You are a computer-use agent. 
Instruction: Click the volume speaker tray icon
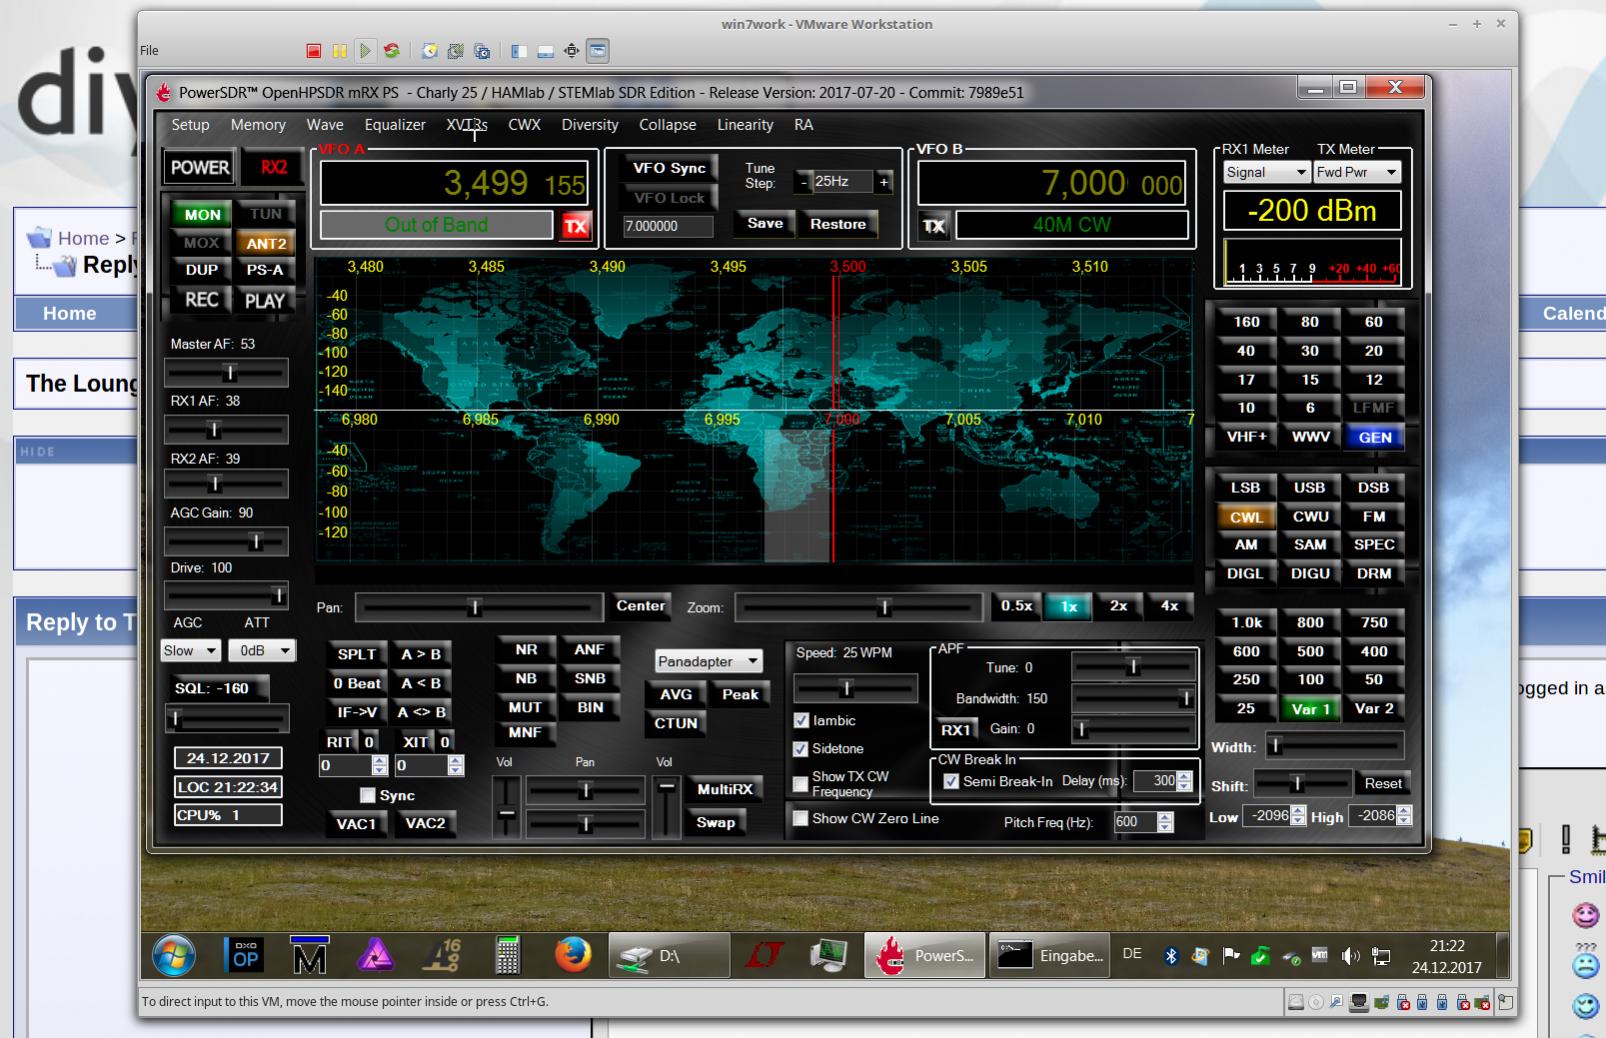(x=1351, y=956)
